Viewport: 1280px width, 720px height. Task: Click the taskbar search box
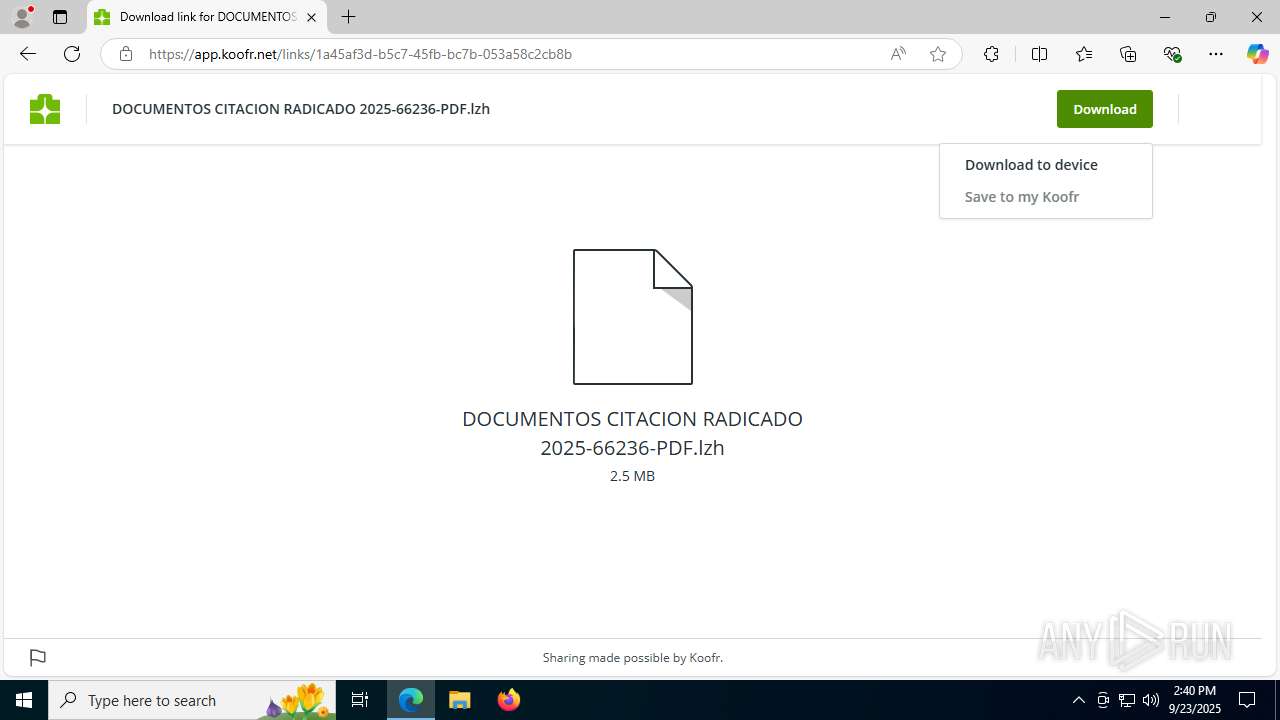click(x=192, y=700)
